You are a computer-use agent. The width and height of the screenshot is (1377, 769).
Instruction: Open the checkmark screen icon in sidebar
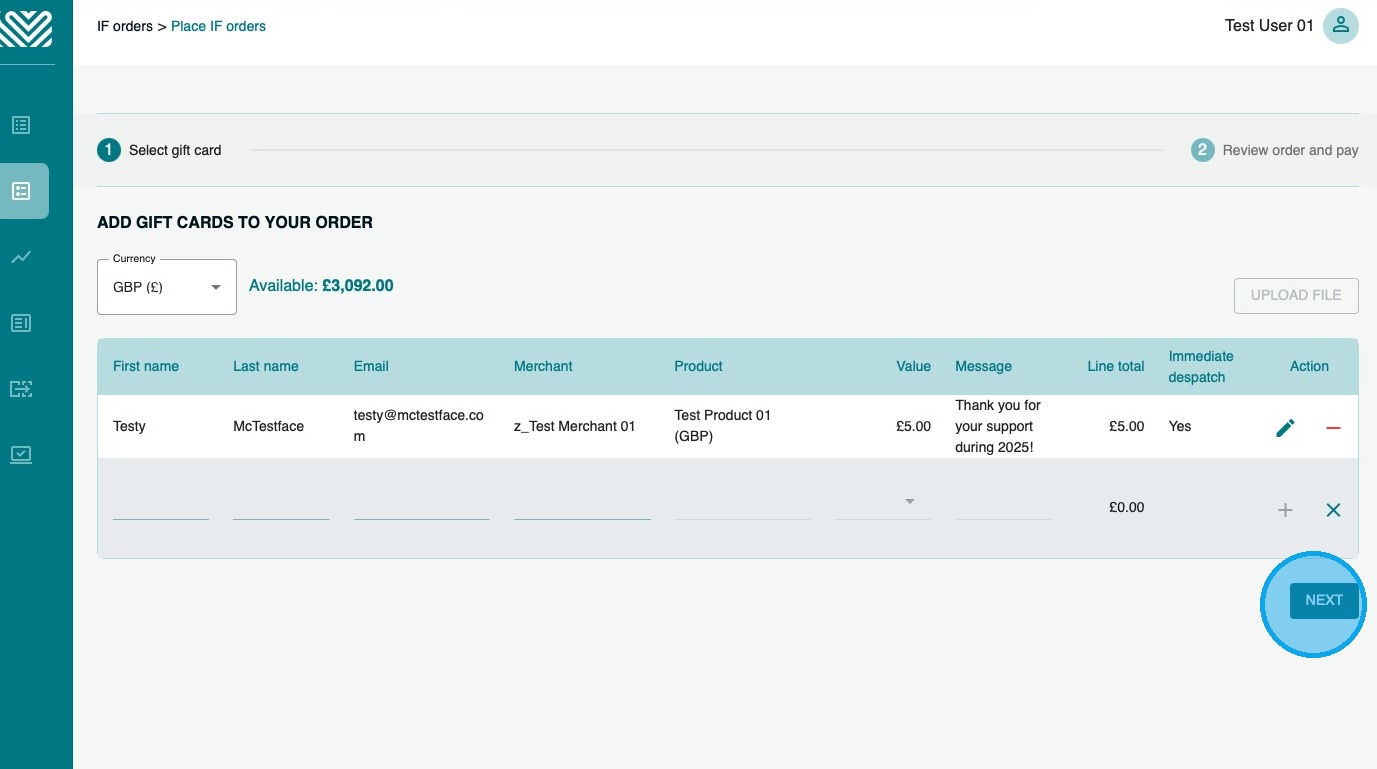point(21,455)
